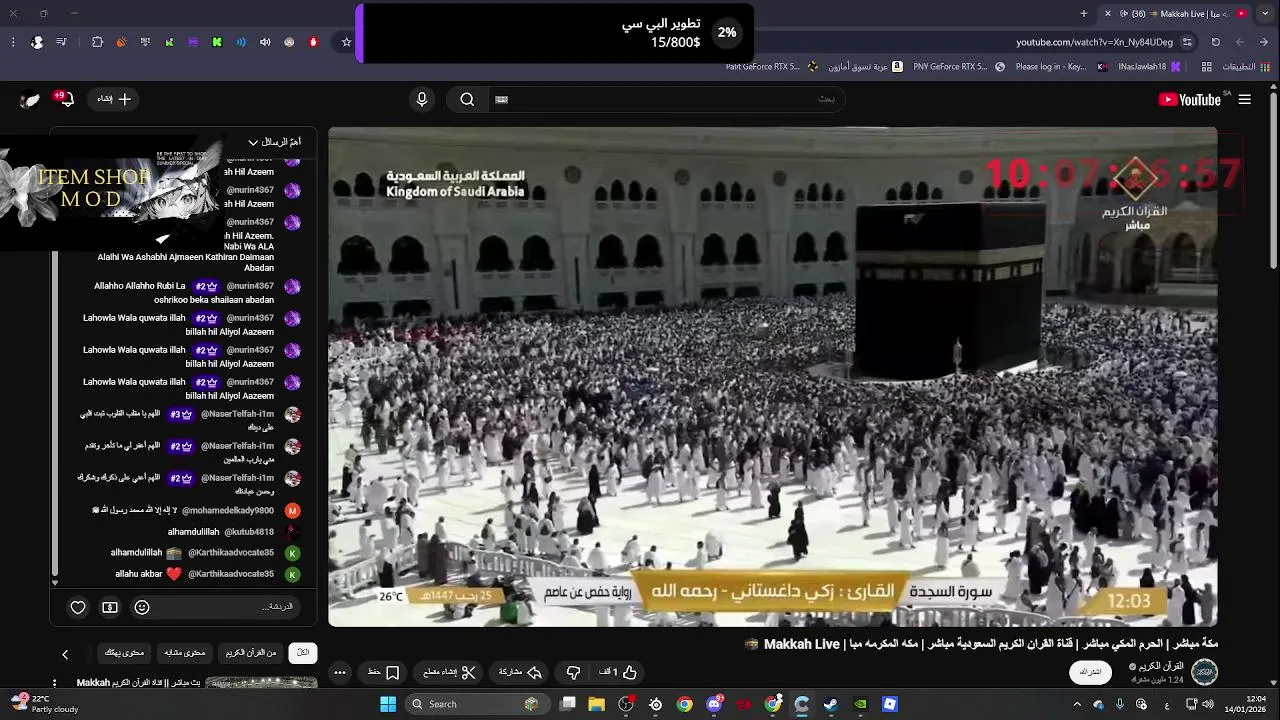Open YouTube notifications bell
Image resolution: width=1280 pixels, height=720 pixels.
(65, 99)
